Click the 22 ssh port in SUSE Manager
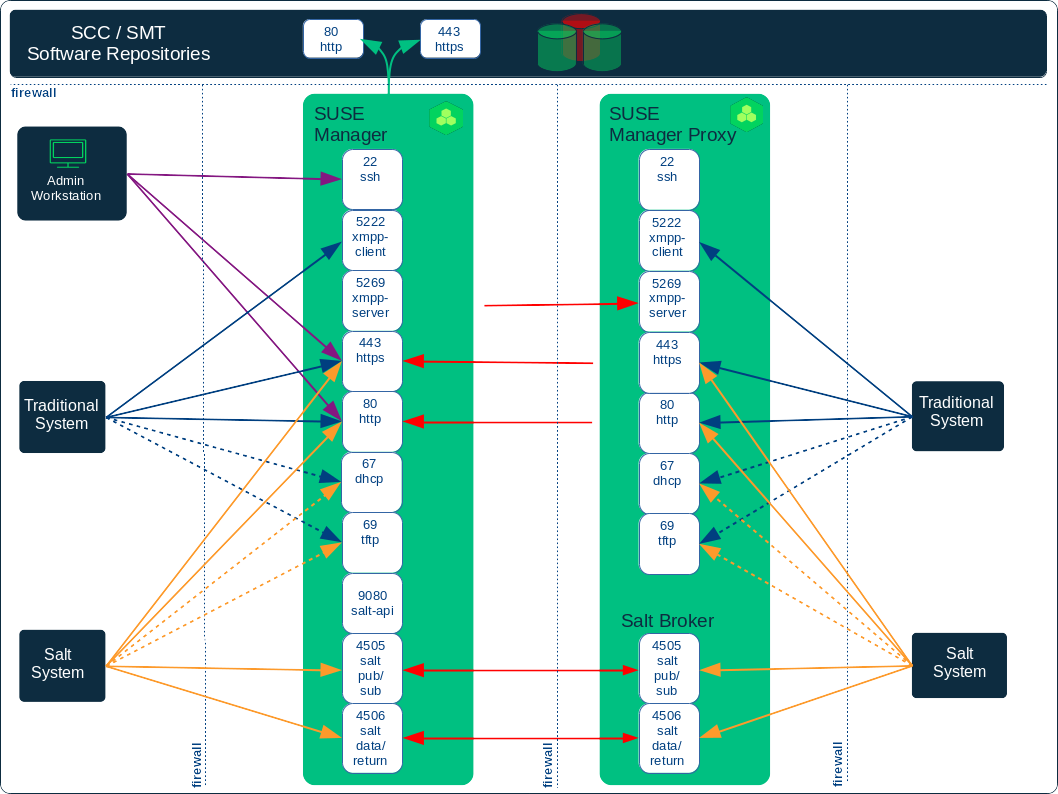 tap(371, 178)
